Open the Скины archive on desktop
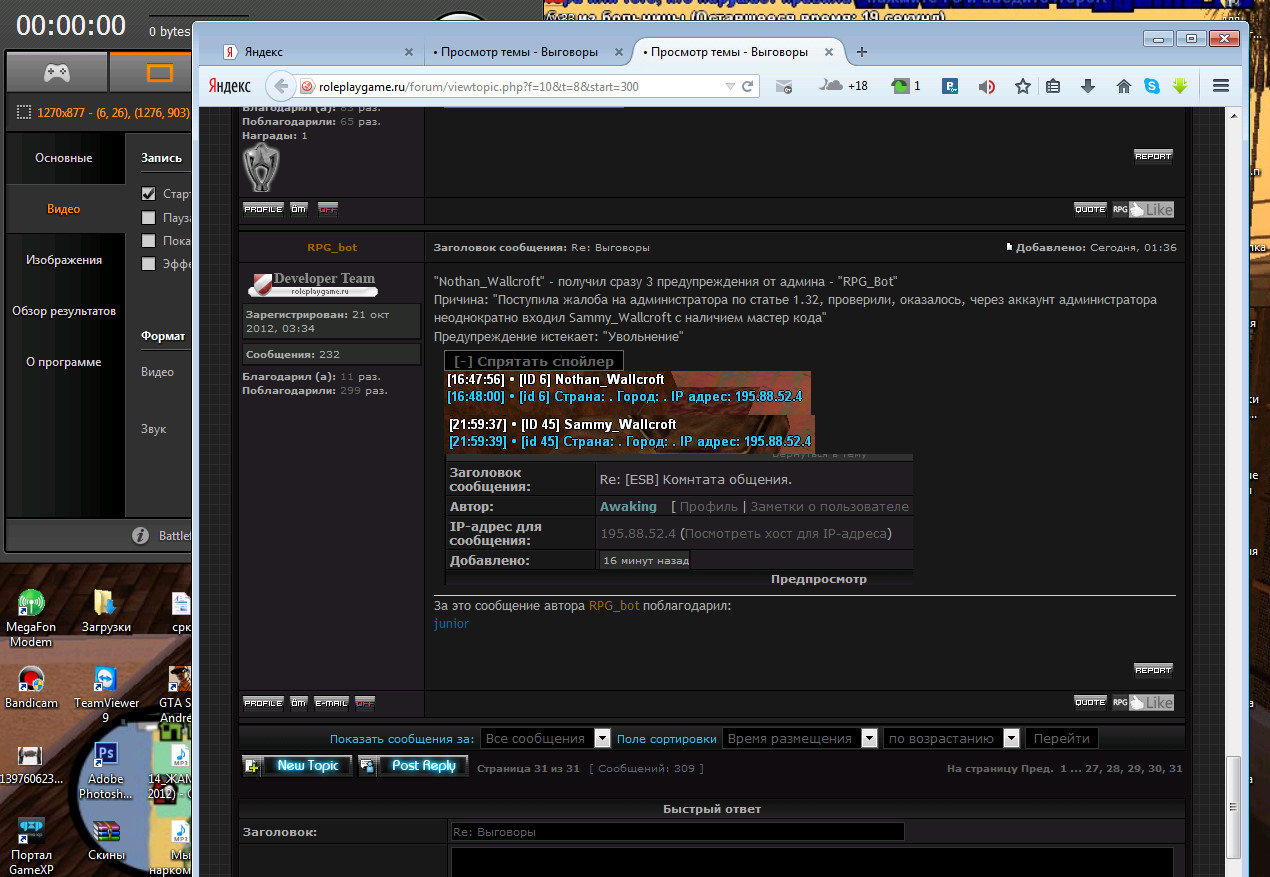Screen dimensions: 1270x877 tap(106, 840)
